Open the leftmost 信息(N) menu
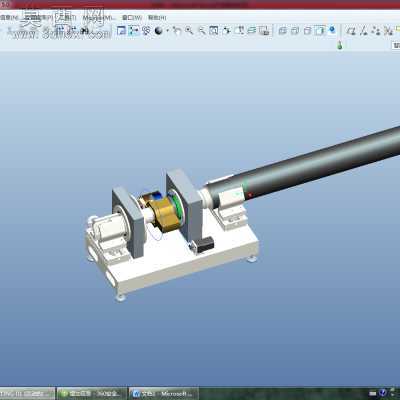 point(9,18)
